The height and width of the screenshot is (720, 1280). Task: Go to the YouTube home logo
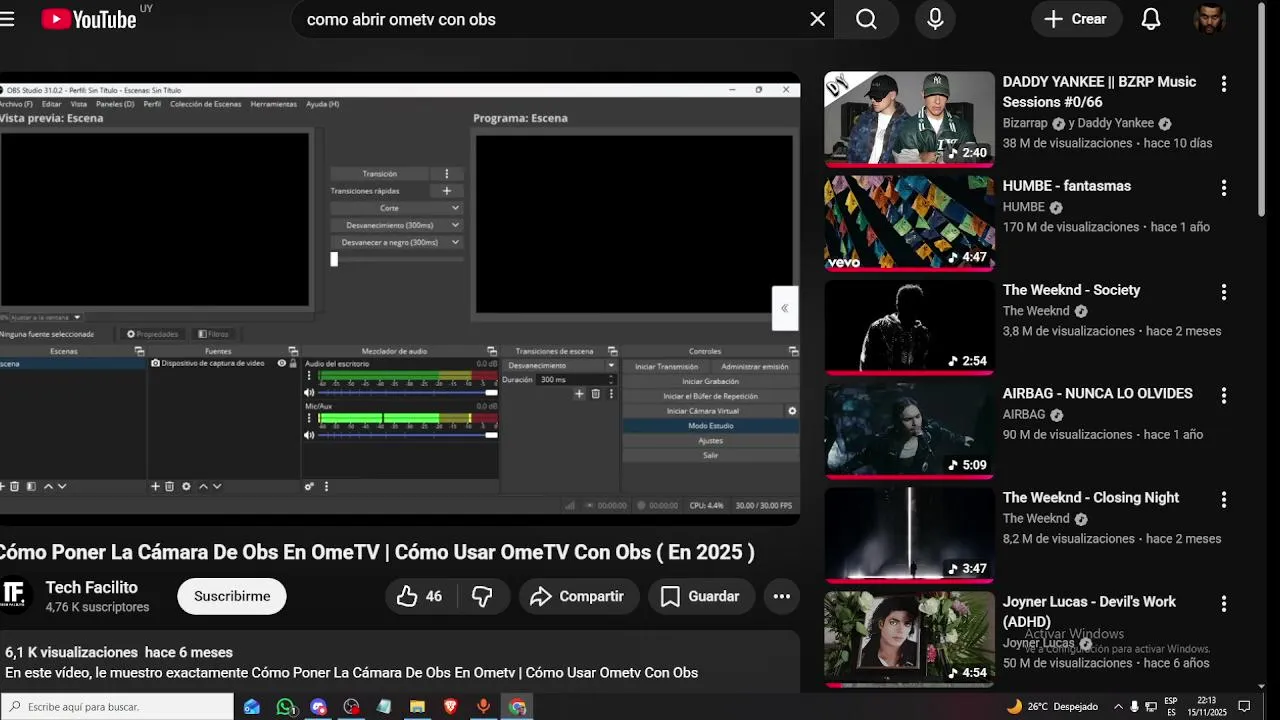[x=89, y=19]
